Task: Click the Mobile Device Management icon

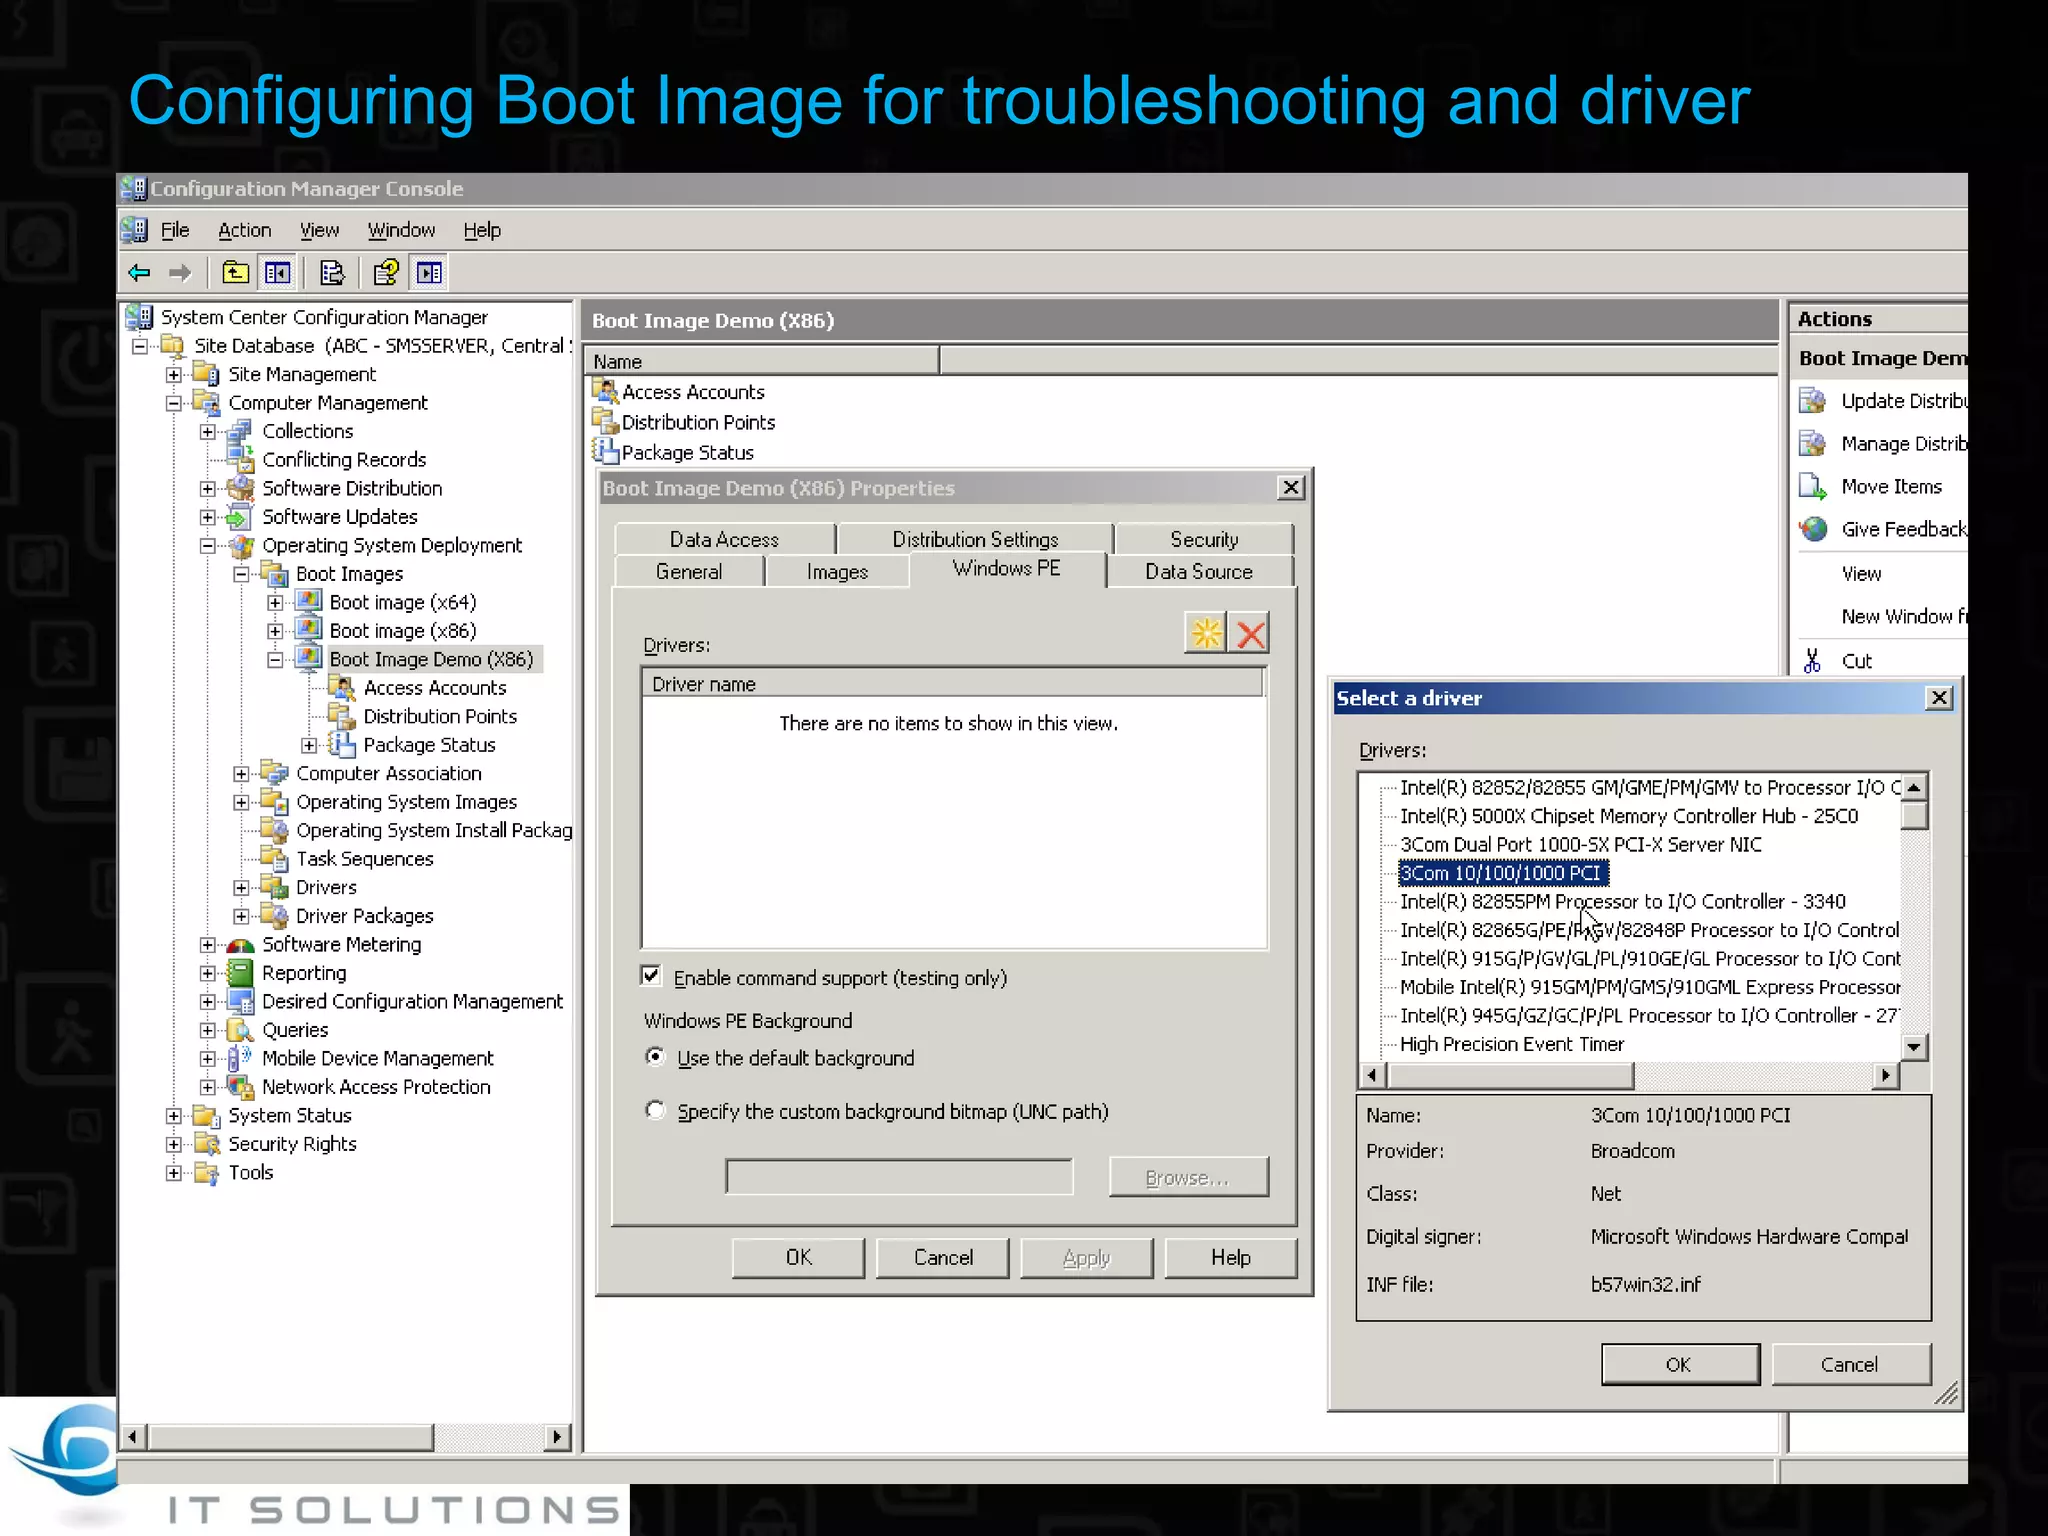Action: click(240, 1058)
